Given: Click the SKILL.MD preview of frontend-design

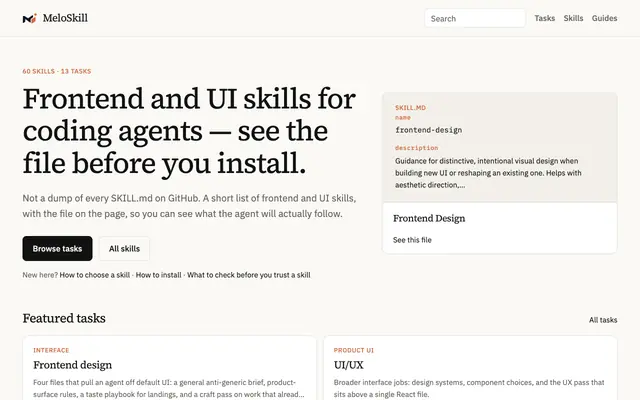Looking at the screenshot, I should point(500,147).
